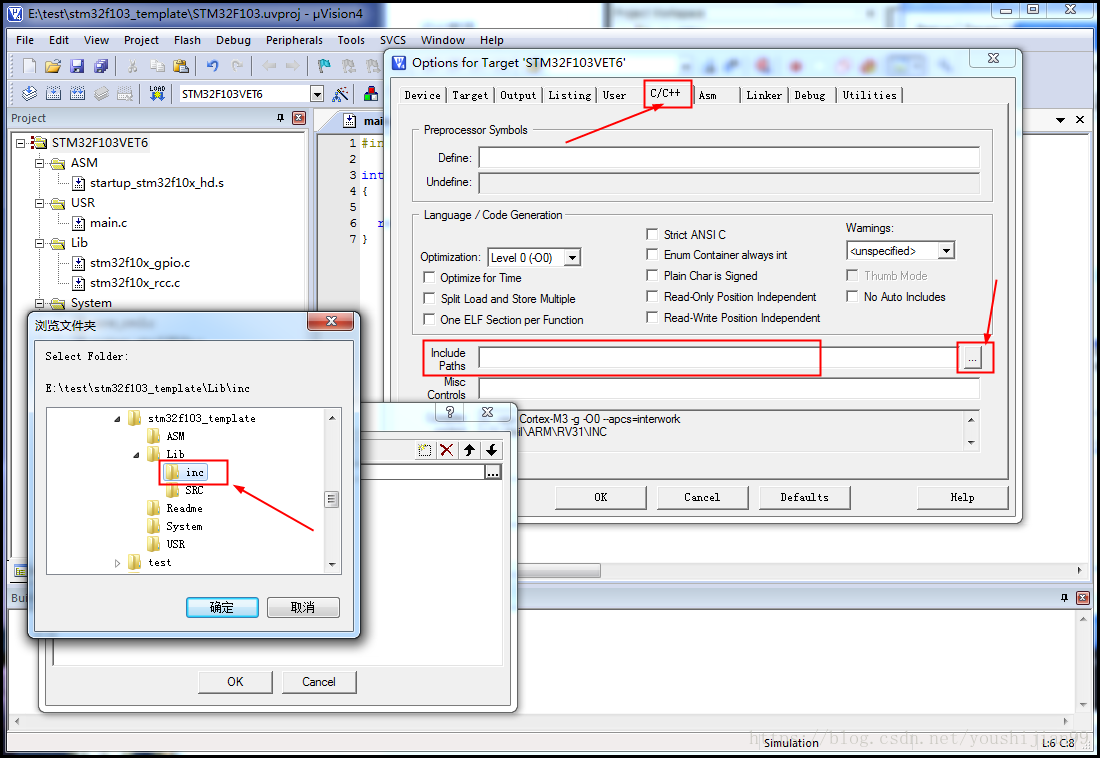This screenshot has height=758, width=1100.
Task: Open Target Options magic wand icon
Action: click(340, 93)
